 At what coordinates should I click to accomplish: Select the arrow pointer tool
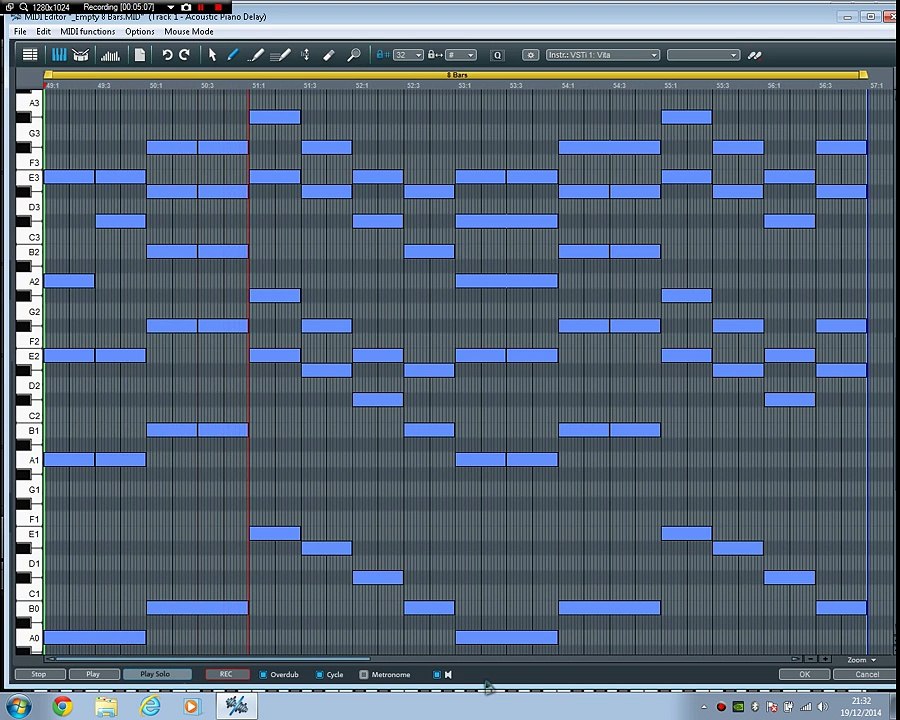(x=212, y=55)
